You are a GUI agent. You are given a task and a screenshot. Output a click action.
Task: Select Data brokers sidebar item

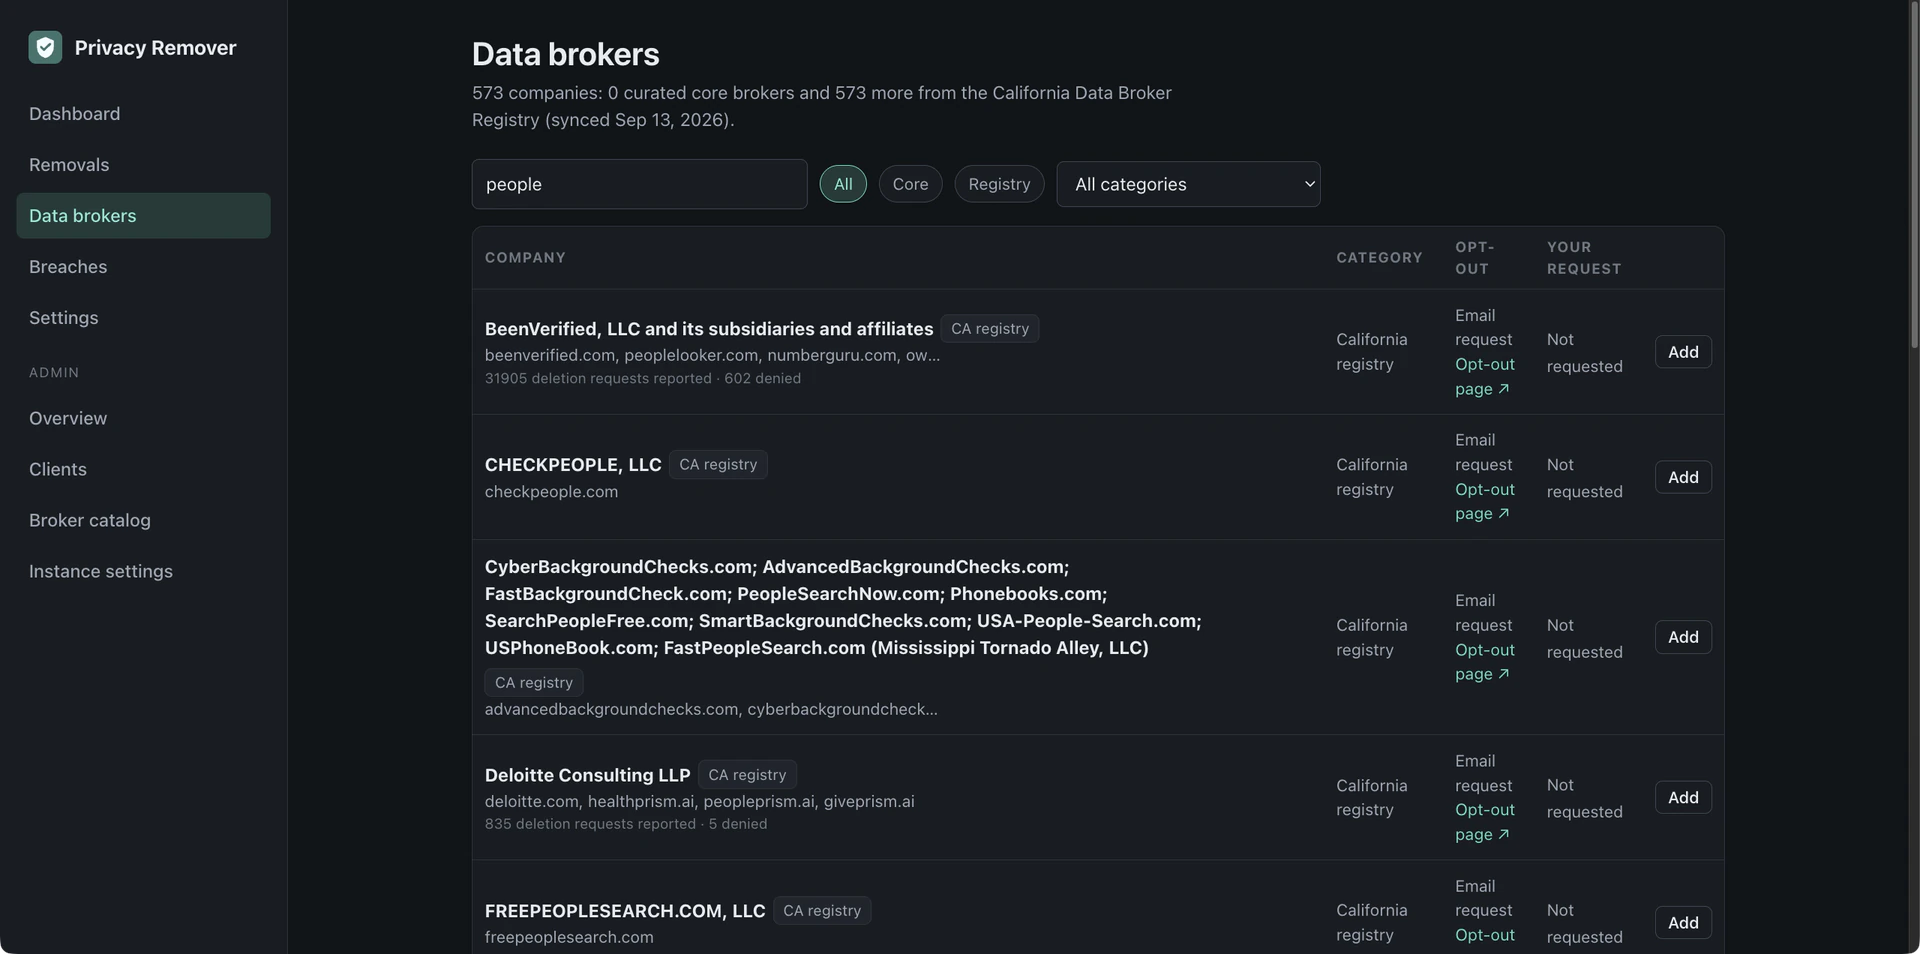tap(143, 216)
